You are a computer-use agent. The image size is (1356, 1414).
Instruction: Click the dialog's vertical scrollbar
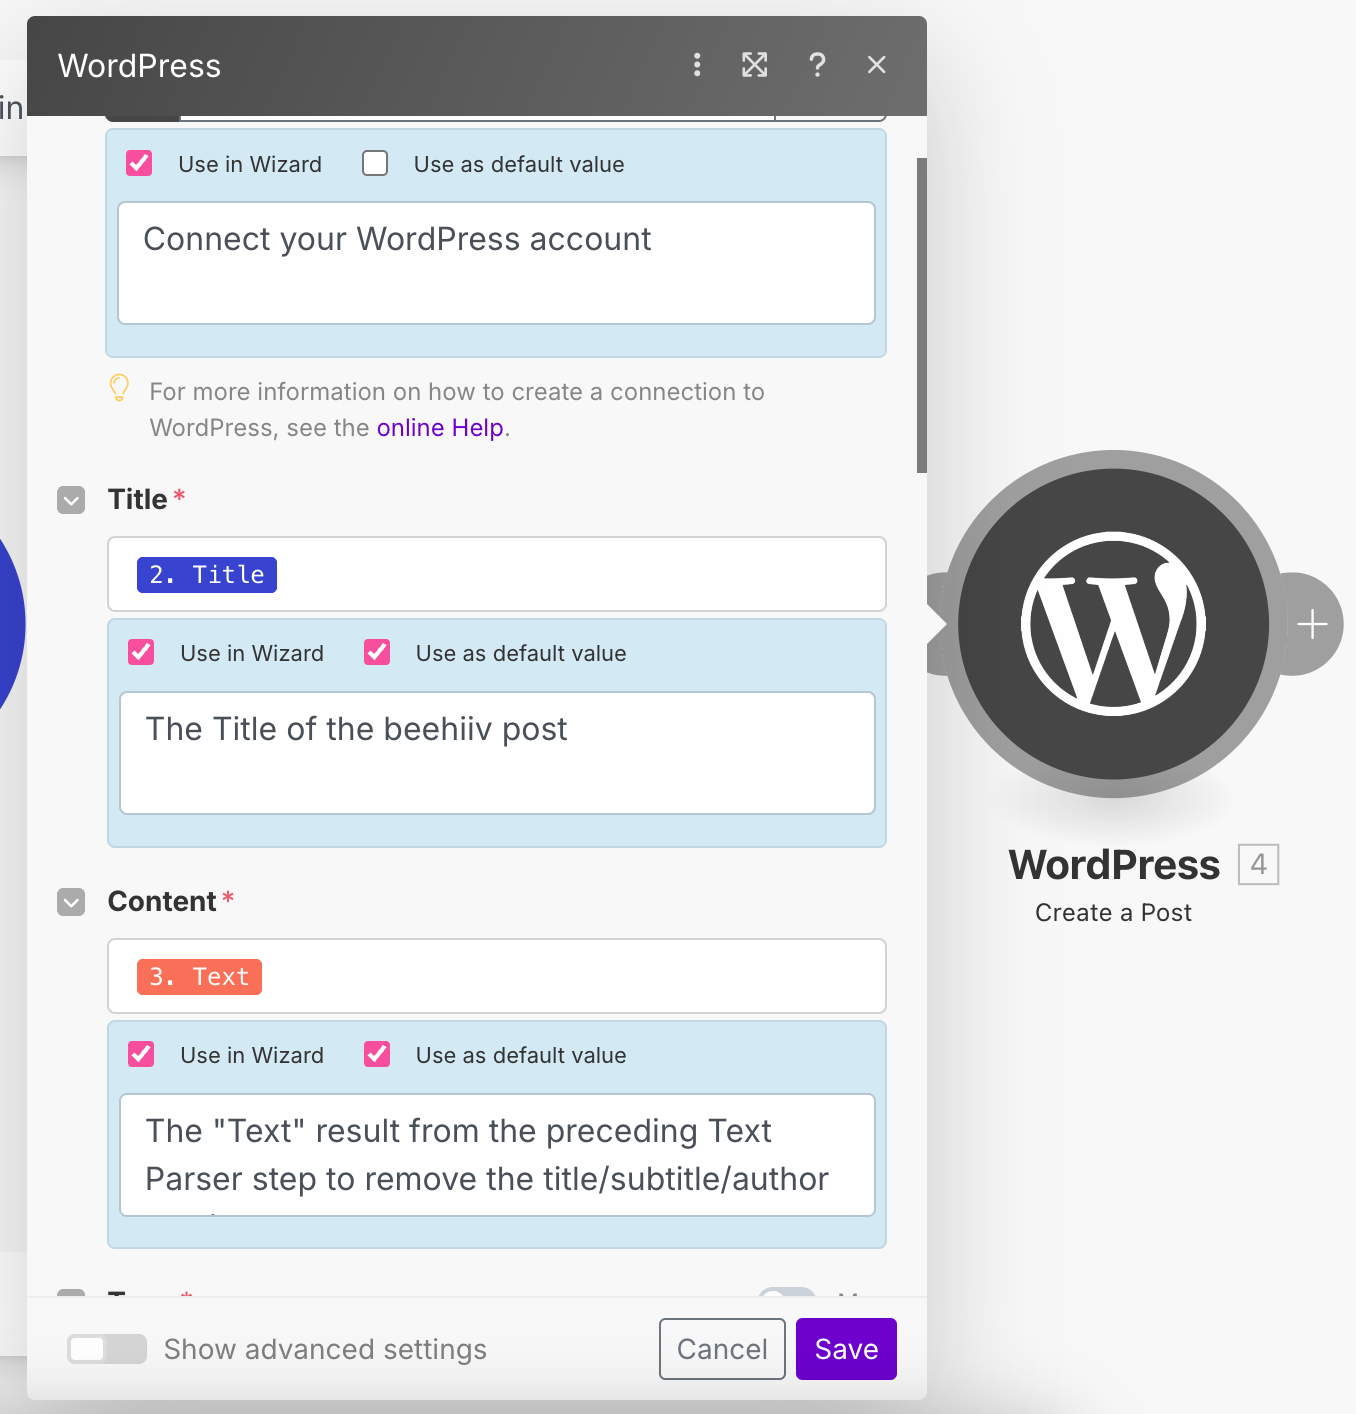click(921, 315)
